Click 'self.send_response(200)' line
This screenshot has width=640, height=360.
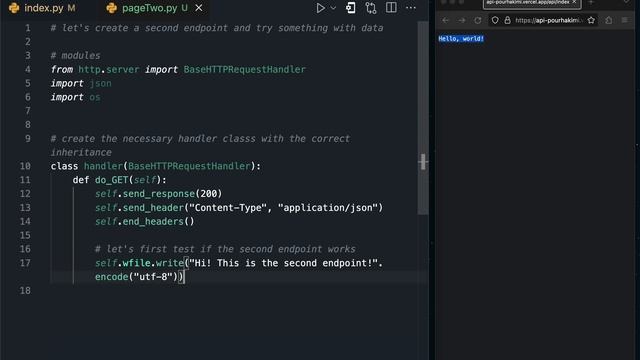tap(158, 193)
